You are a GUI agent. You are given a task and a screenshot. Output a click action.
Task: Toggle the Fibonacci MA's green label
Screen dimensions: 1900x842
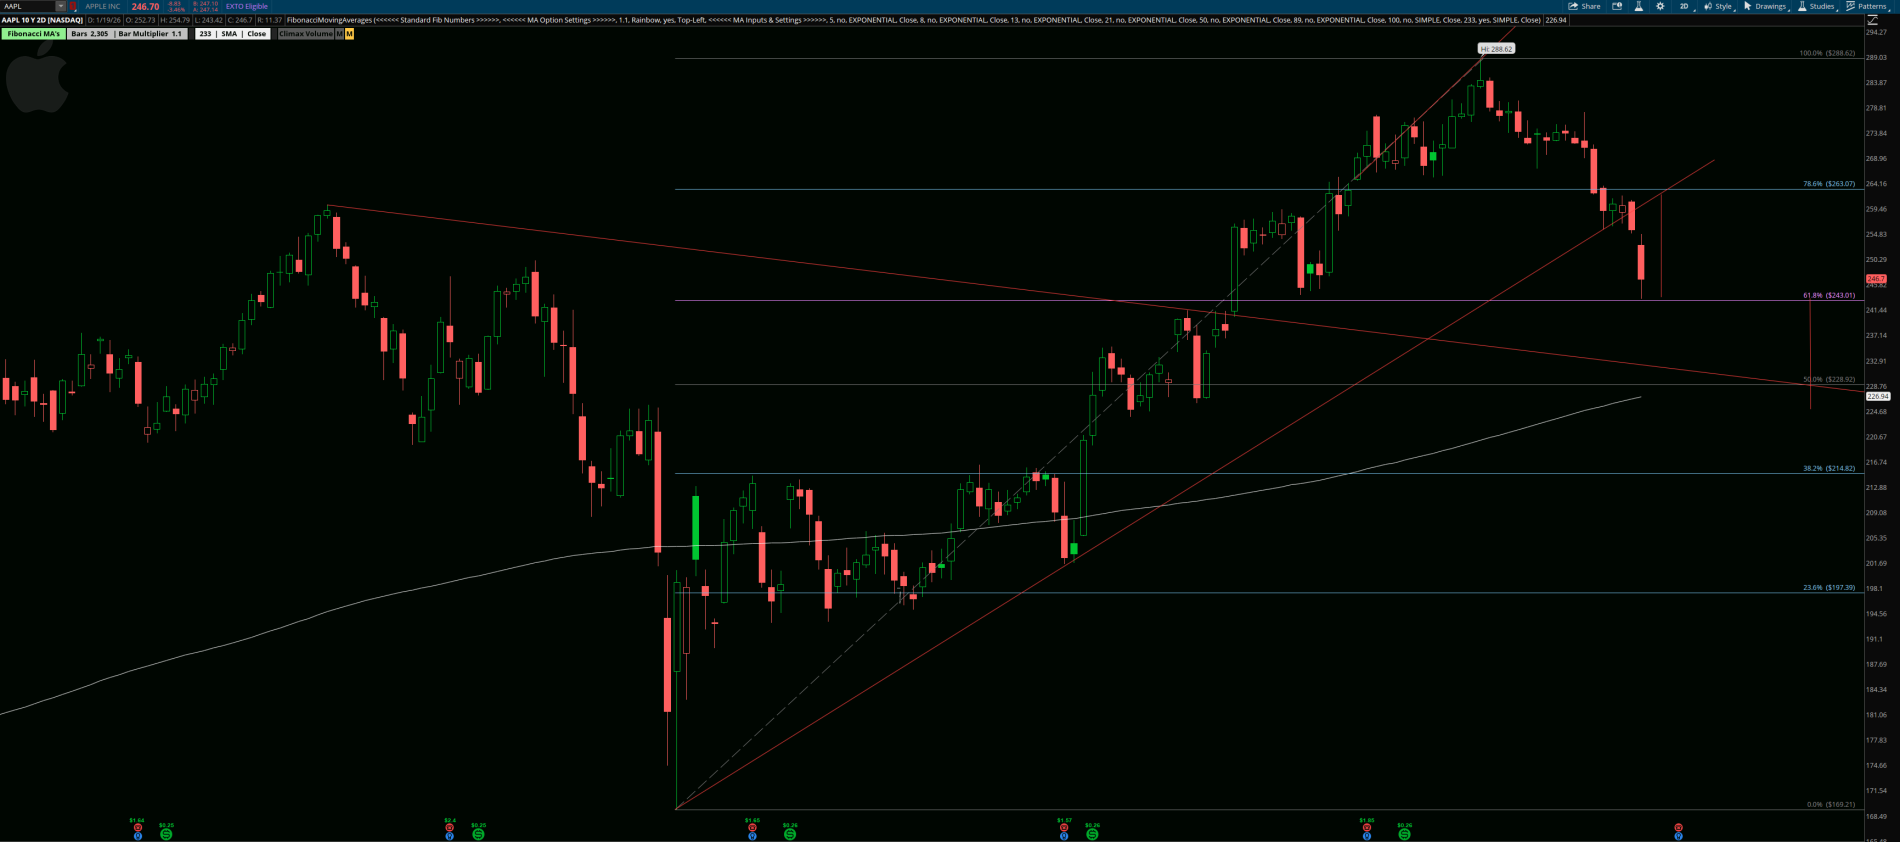click(x=33, y=34)
